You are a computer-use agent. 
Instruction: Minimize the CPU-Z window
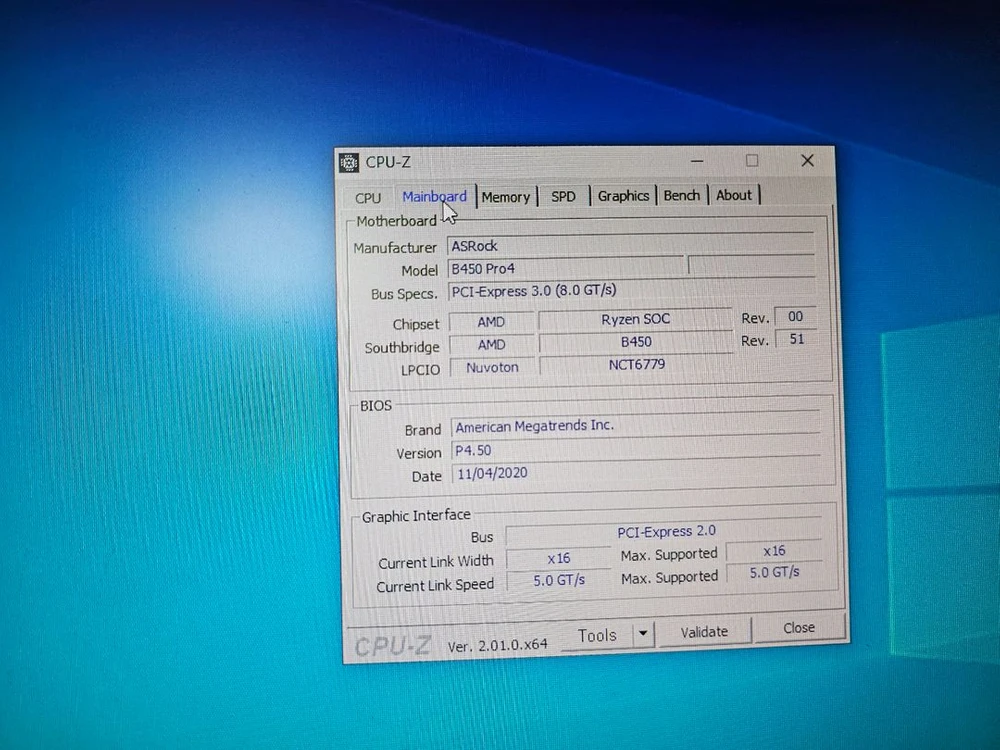pos(697,161)
